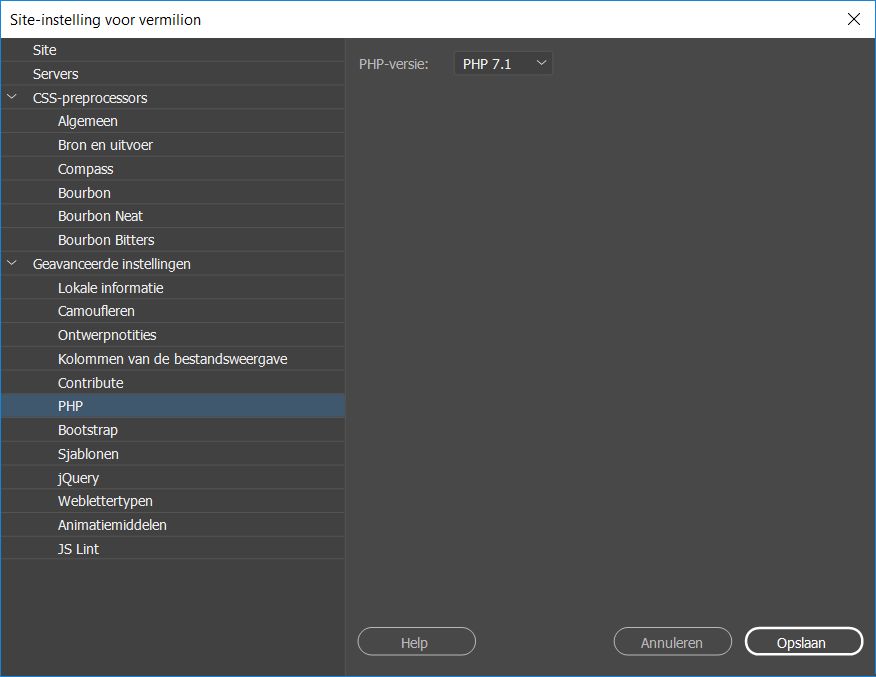Click the PHP-versie label

pyautogui.click(x=393, y=64)
